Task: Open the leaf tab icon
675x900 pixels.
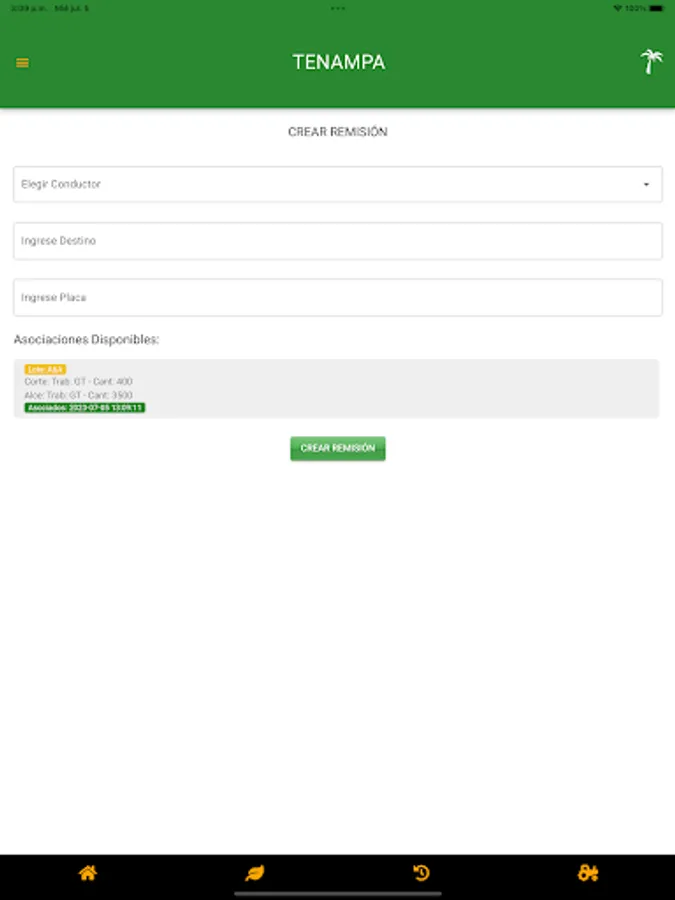Action: click(x=255, y=873)
